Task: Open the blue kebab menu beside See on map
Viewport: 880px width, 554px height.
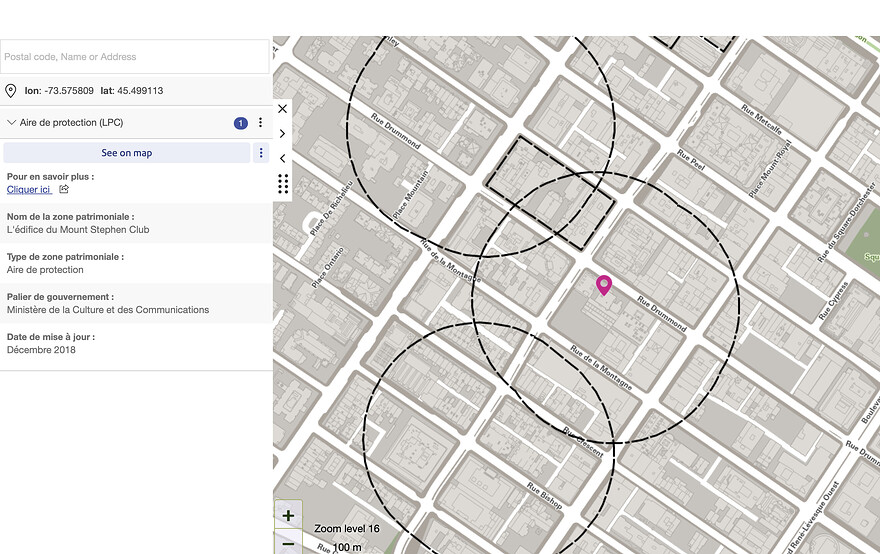Action: 261,153
